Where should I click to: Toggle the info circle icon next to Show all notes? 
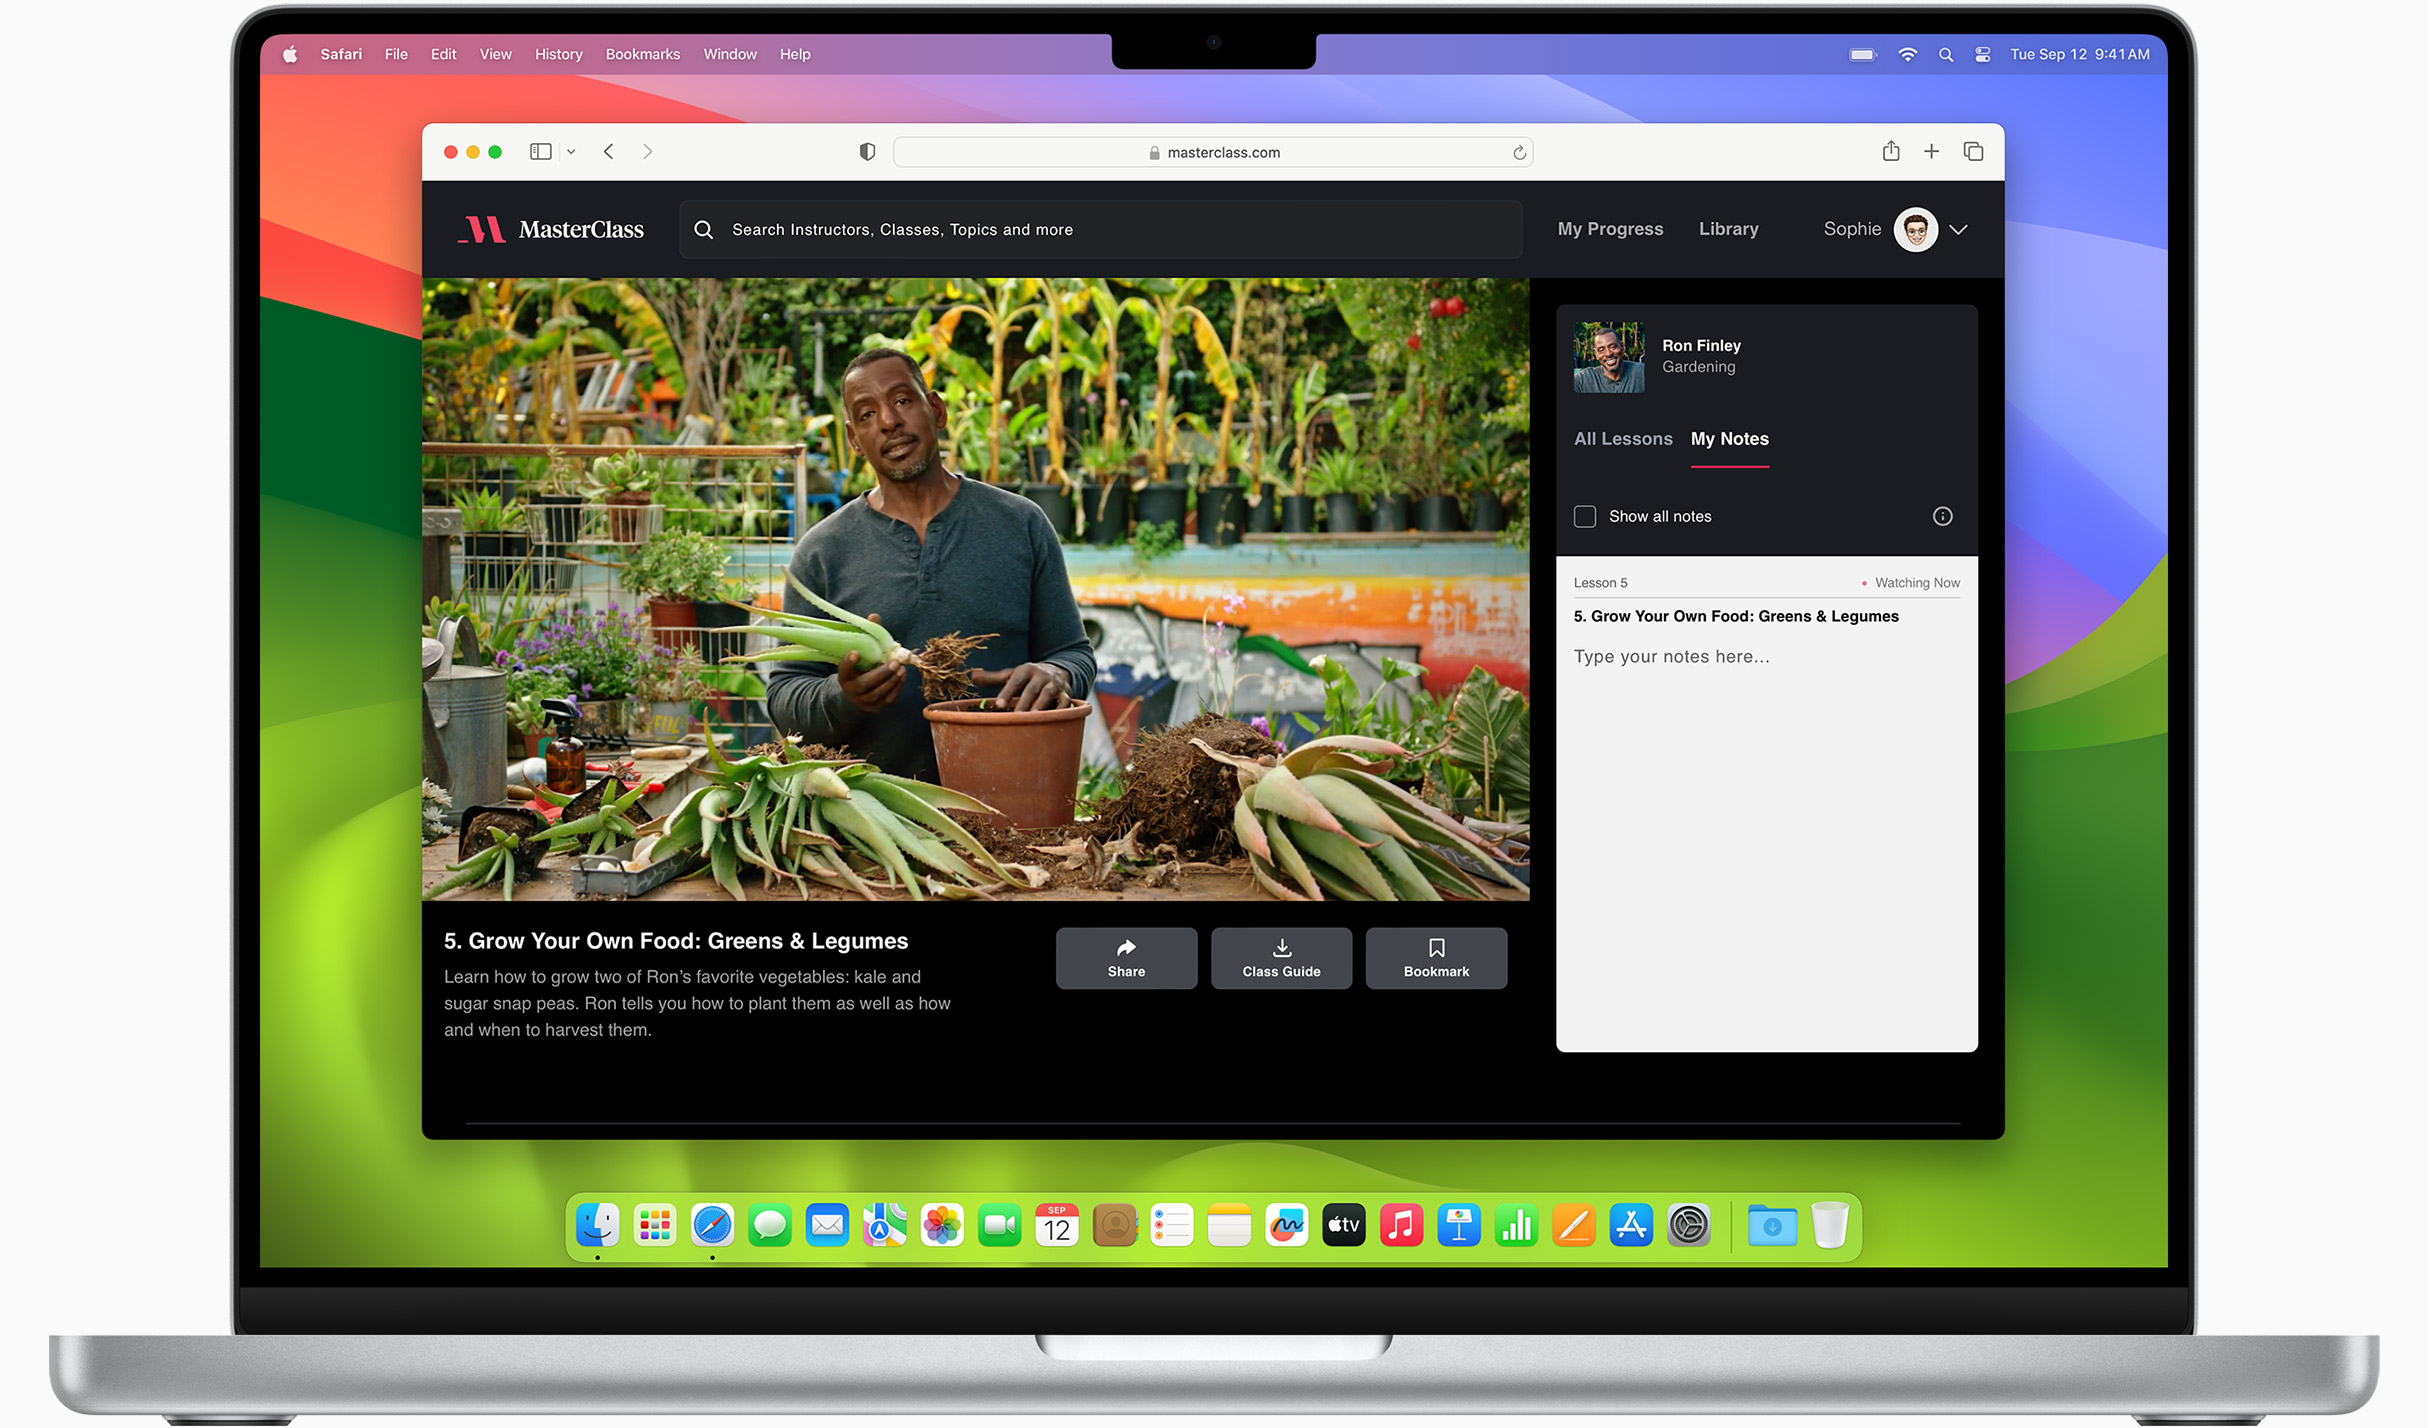pyautogui.click(x=1944, y=515)
